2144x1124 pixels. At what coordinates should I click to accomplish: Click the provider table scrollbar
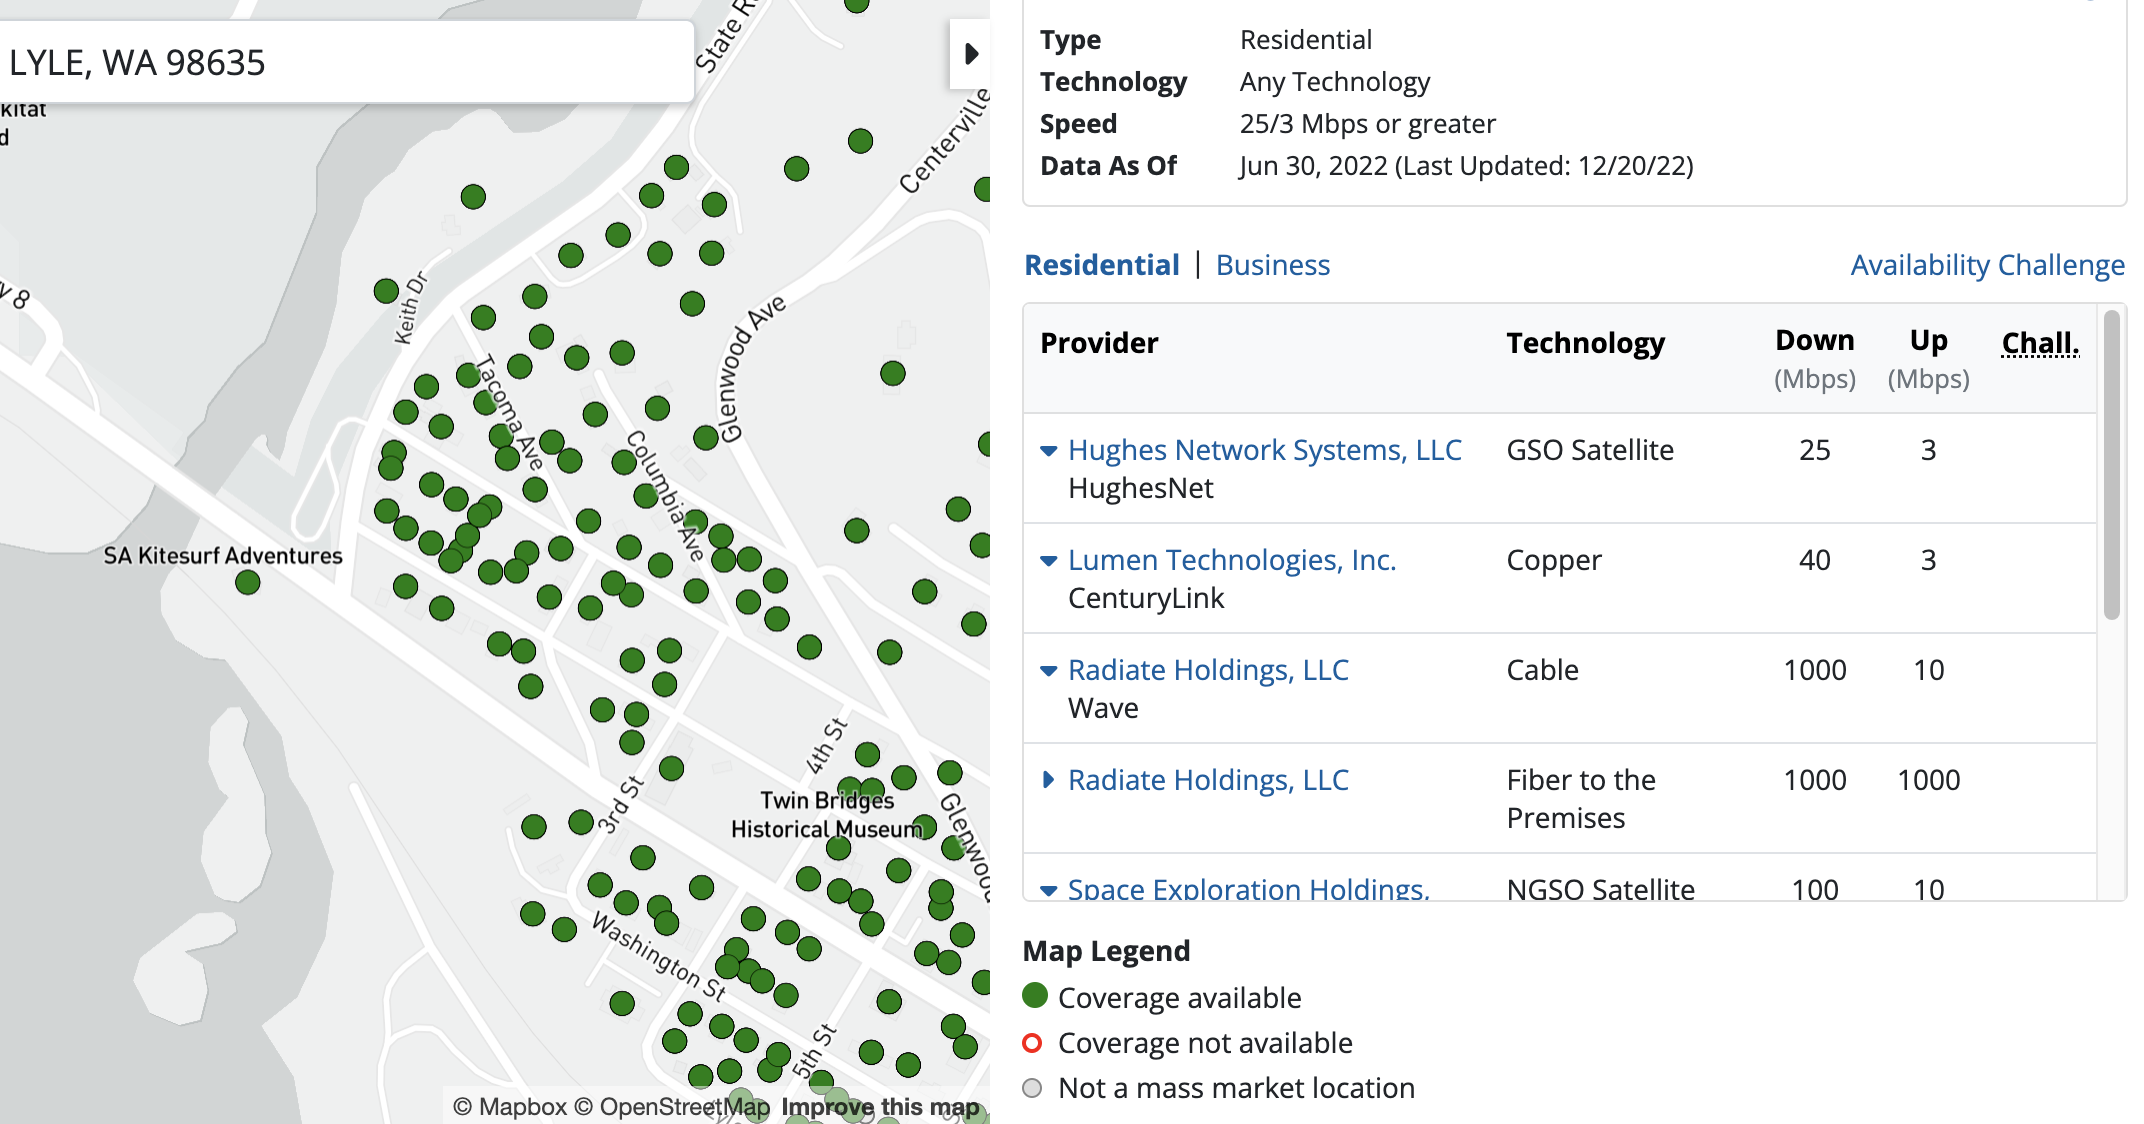click(2112, 465)
